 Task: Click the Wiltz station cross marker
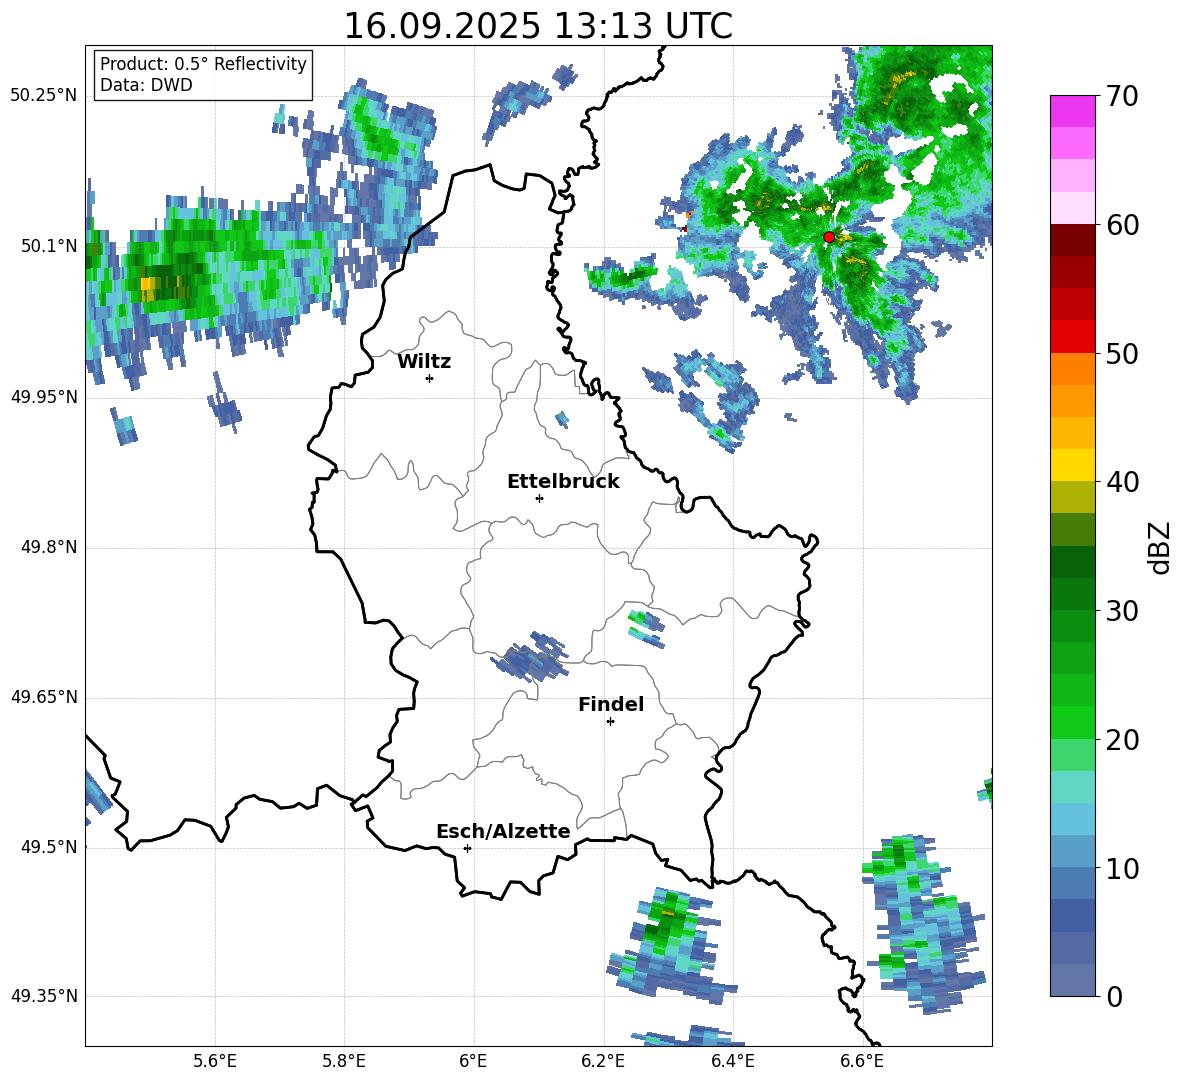click(x=430, y=378)
